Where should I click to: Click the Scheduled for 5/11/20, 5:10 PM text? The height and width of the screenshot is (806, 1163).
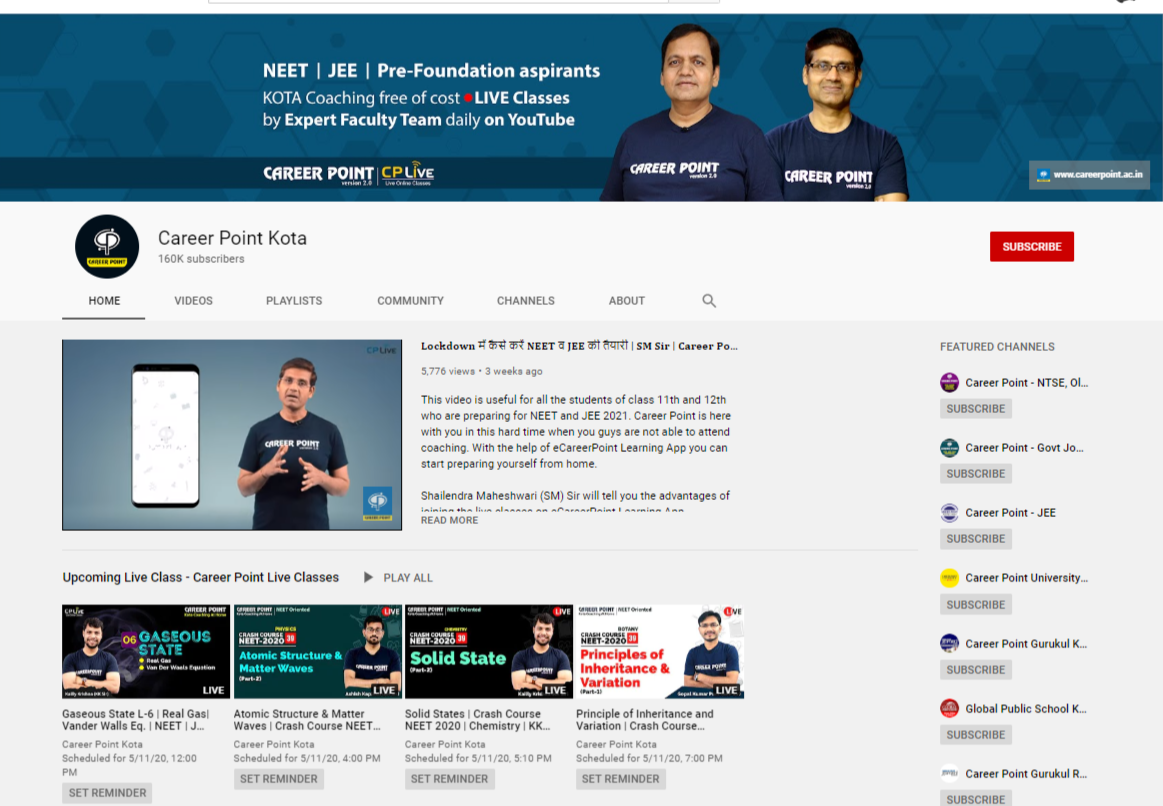pyautogui.click(x=478, y=758)
